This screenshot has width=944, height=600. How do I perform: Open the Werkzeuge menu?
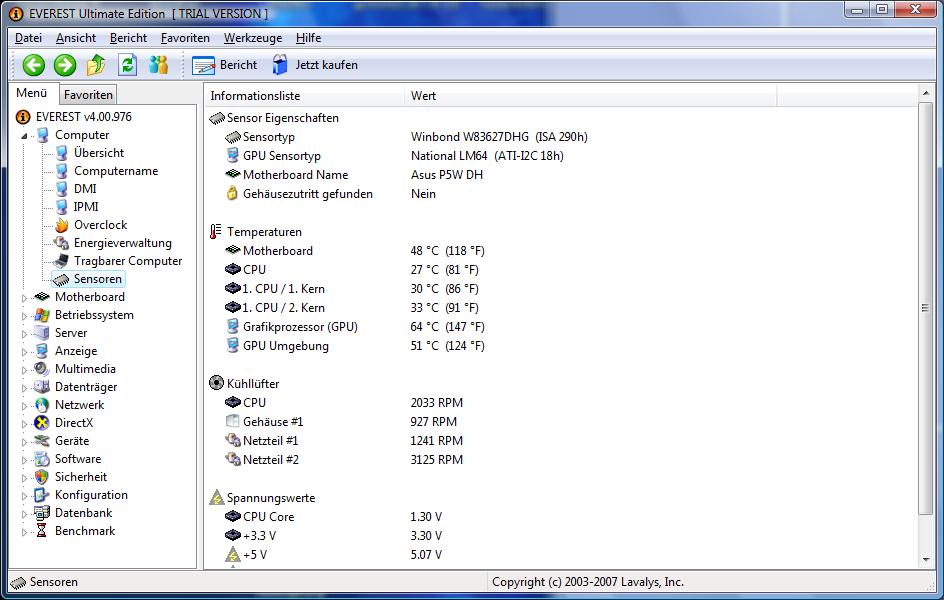[x=253, y=38]
